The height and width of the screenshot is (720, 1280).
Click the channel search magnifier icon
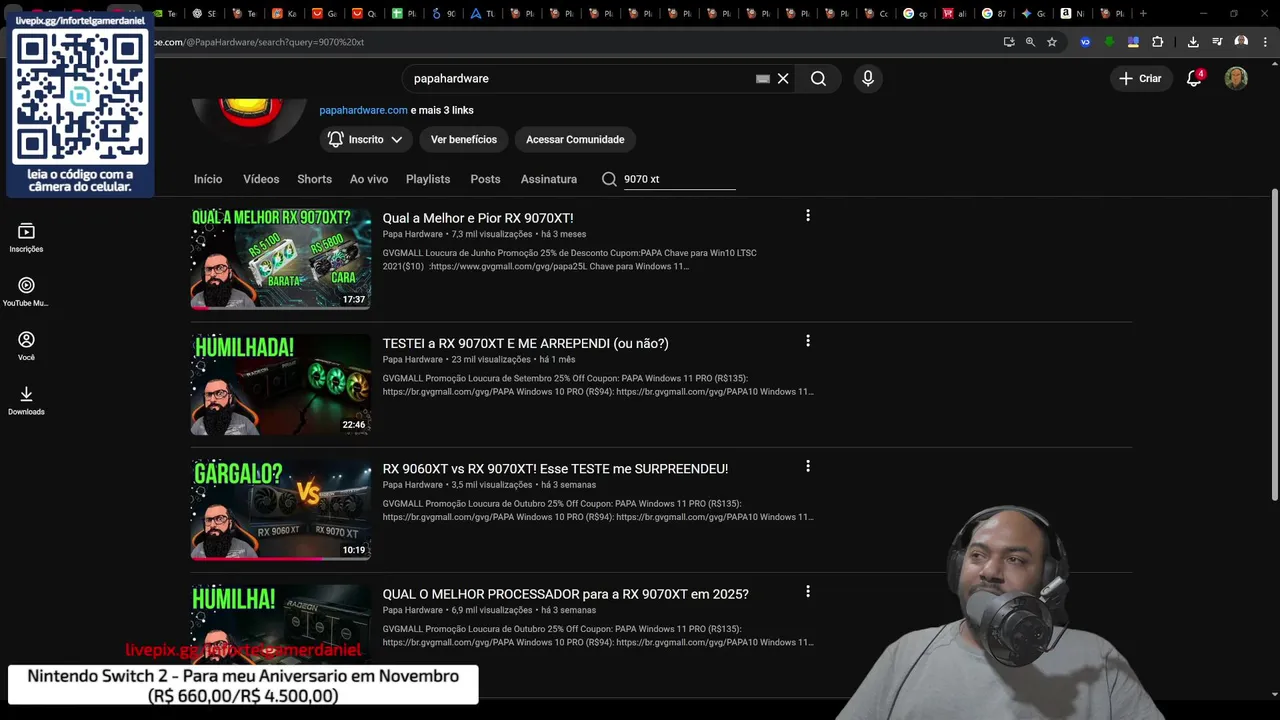click(609, 179)
